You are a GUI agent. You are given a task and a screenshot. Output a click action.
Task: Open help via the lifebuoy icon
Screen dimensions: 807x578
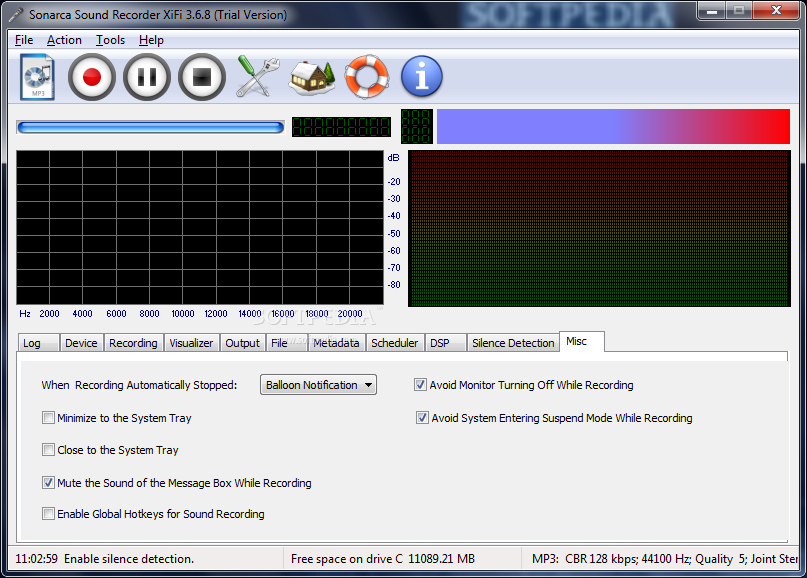click(366, 77)
